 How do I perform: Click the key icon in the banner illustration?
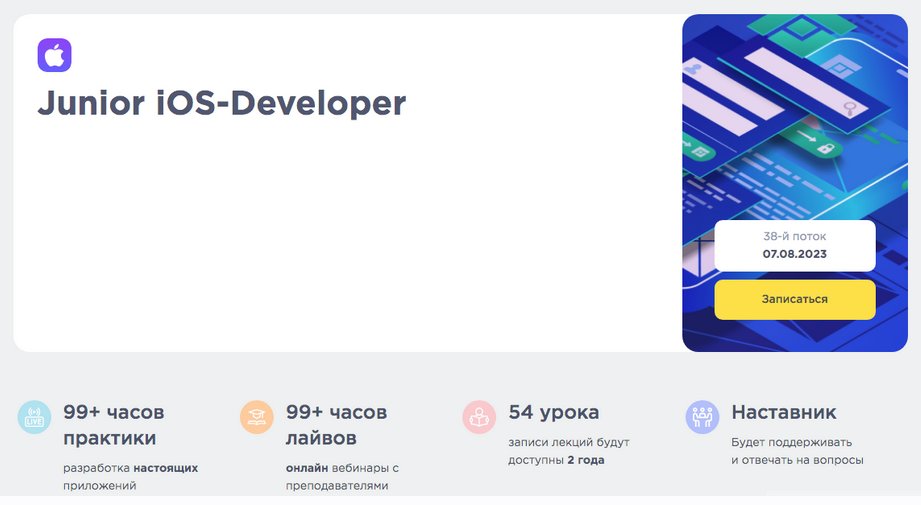849,108
